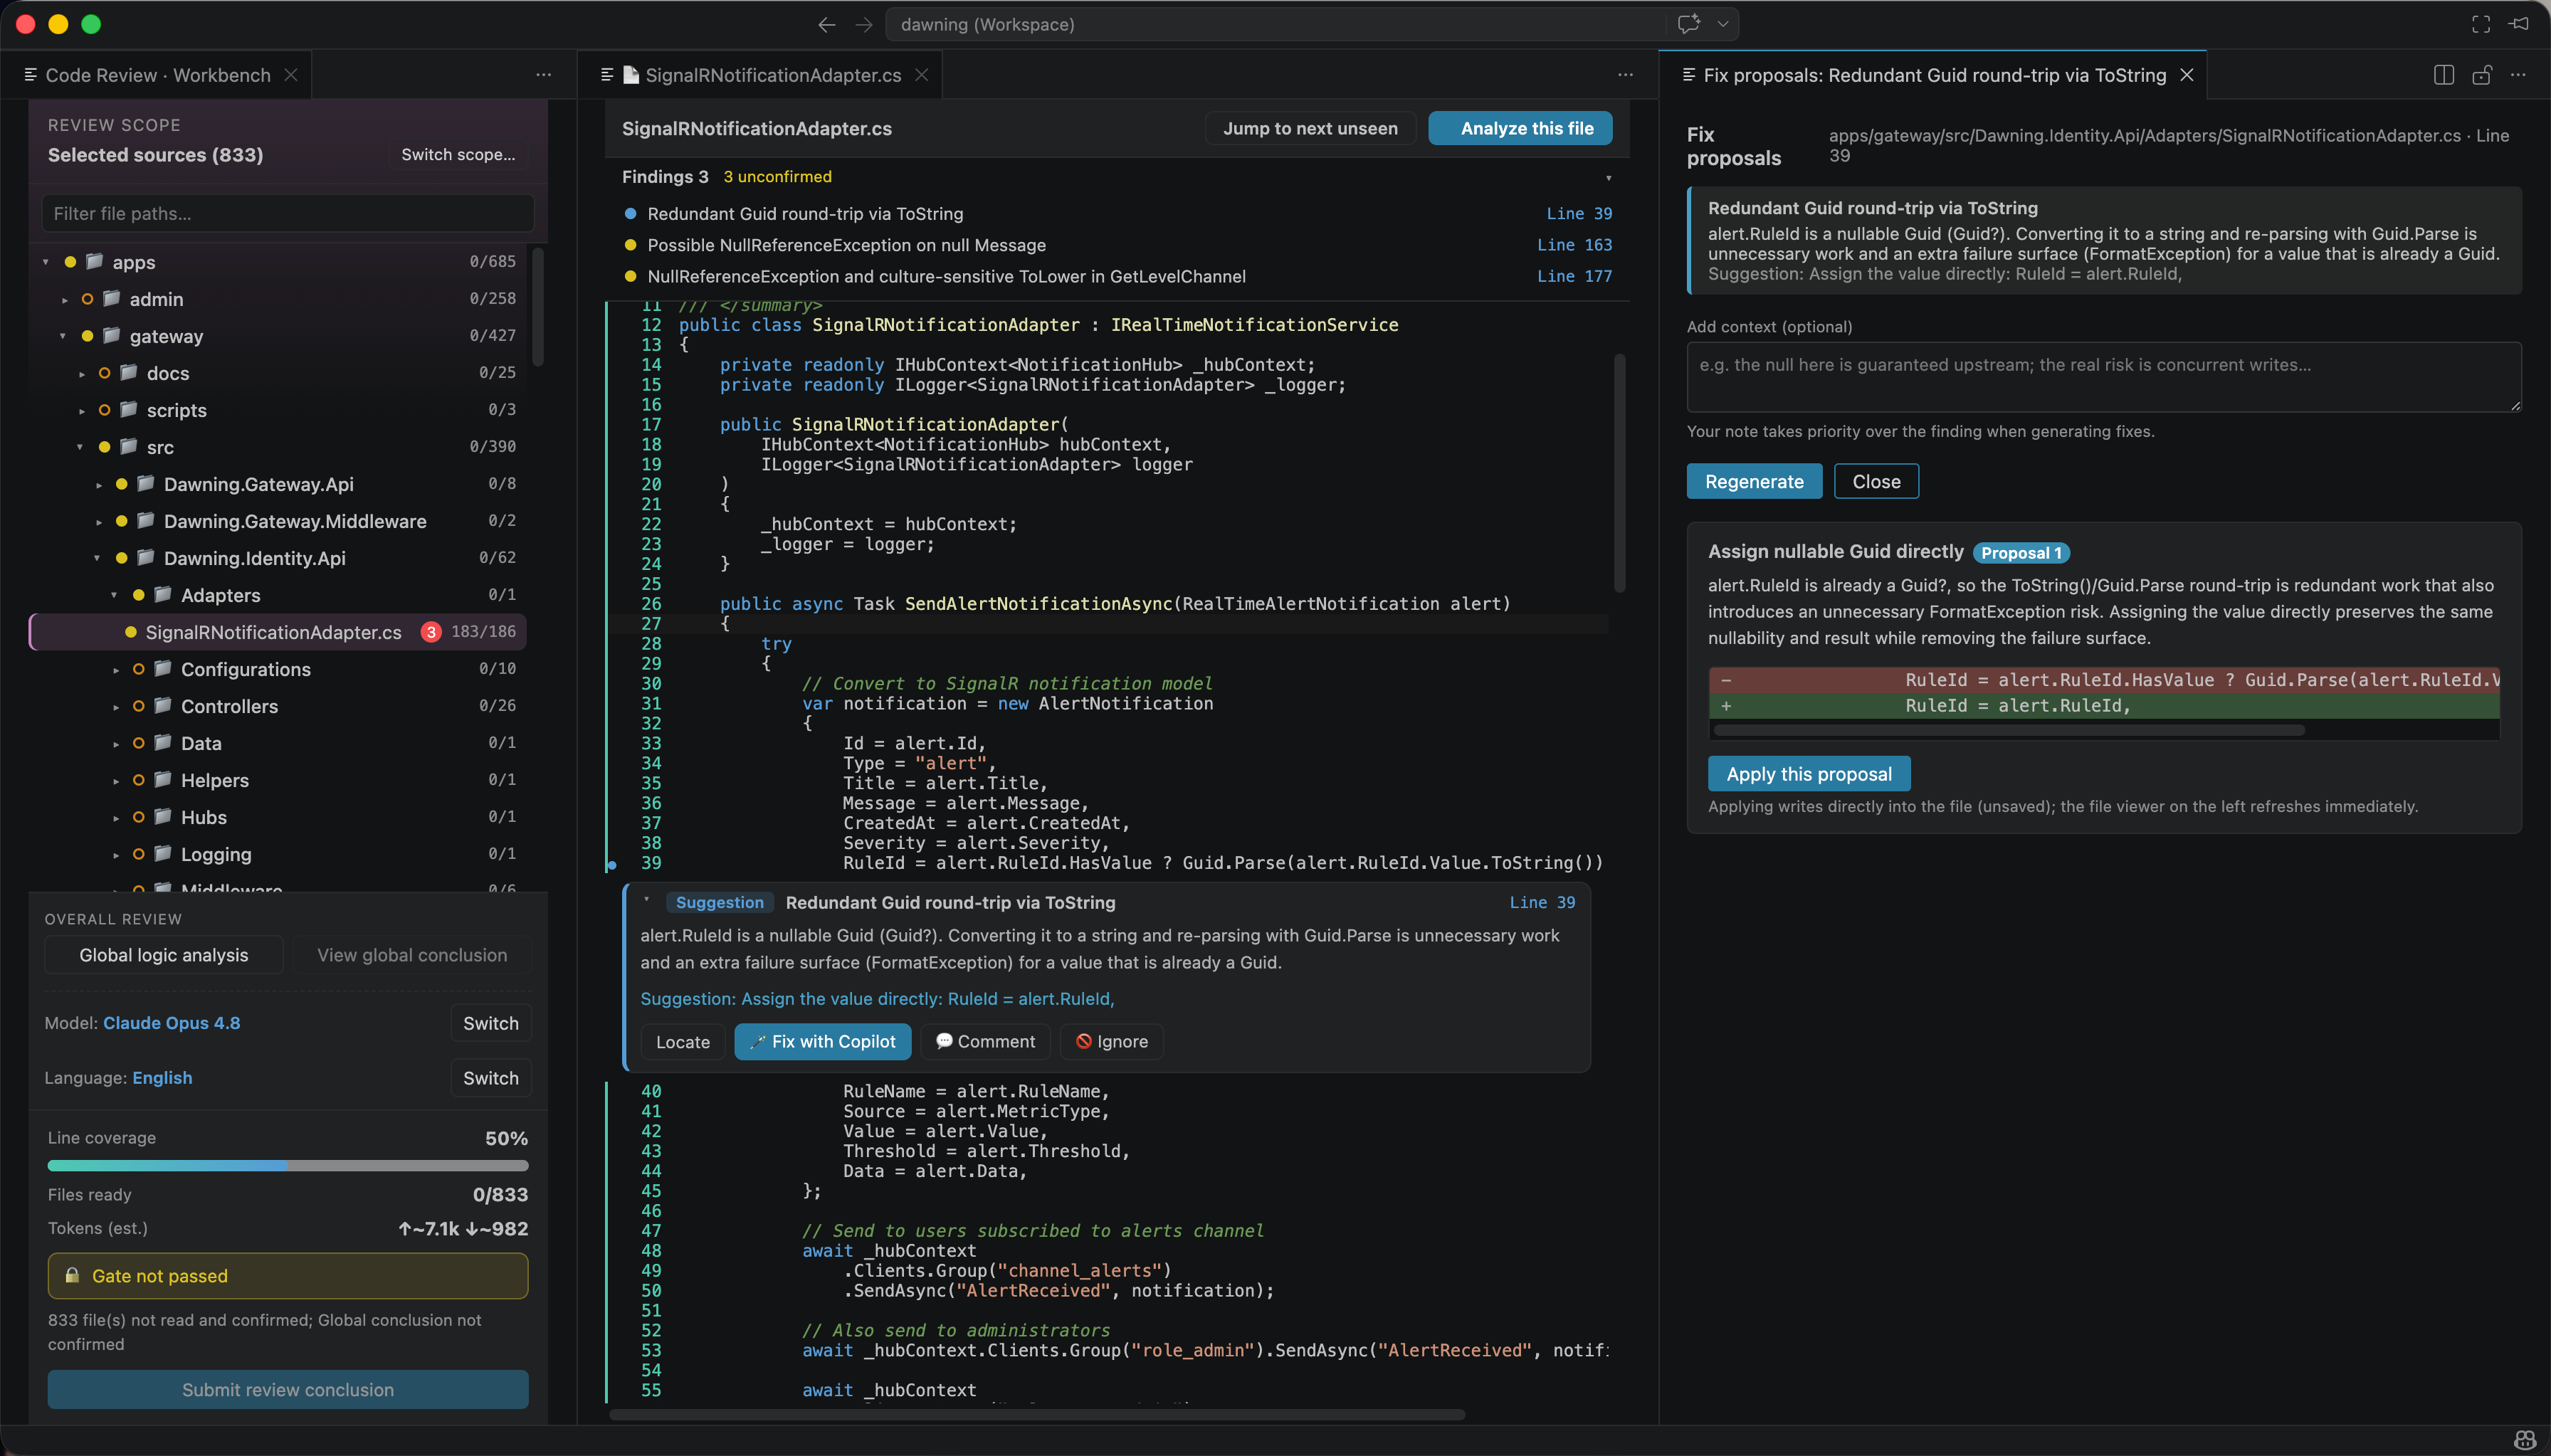This screenshot has width=2551, height=1456.
Task: Collapse the src folder
Action: 79,447
